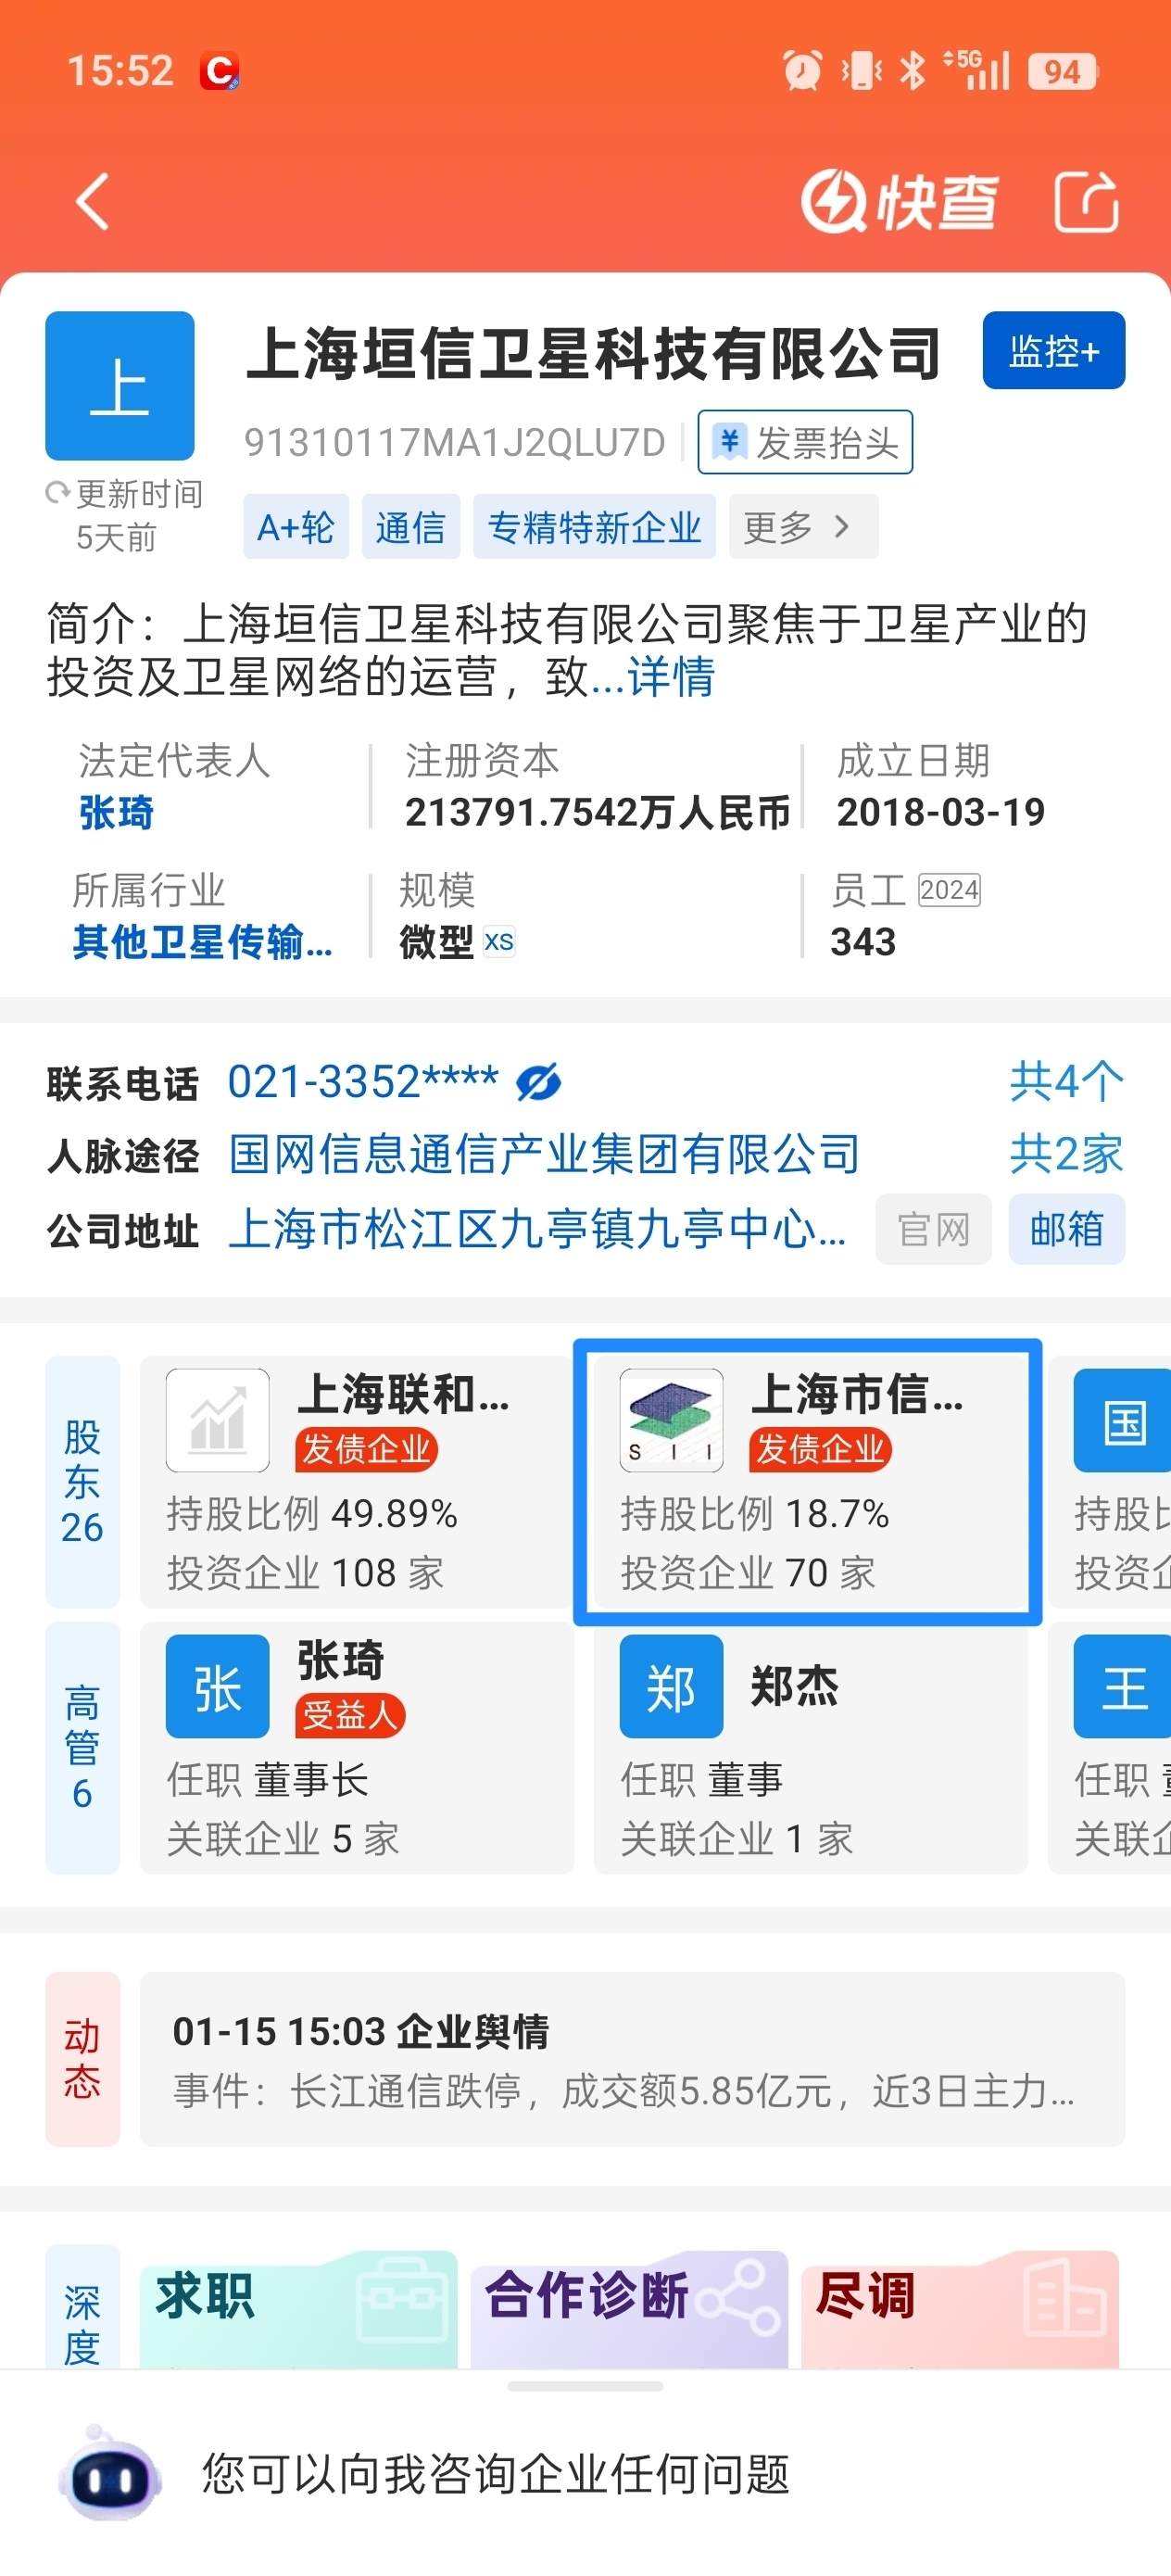
Task: Click the 邮箱 email button
Action: click(x=1067, y=1229)
